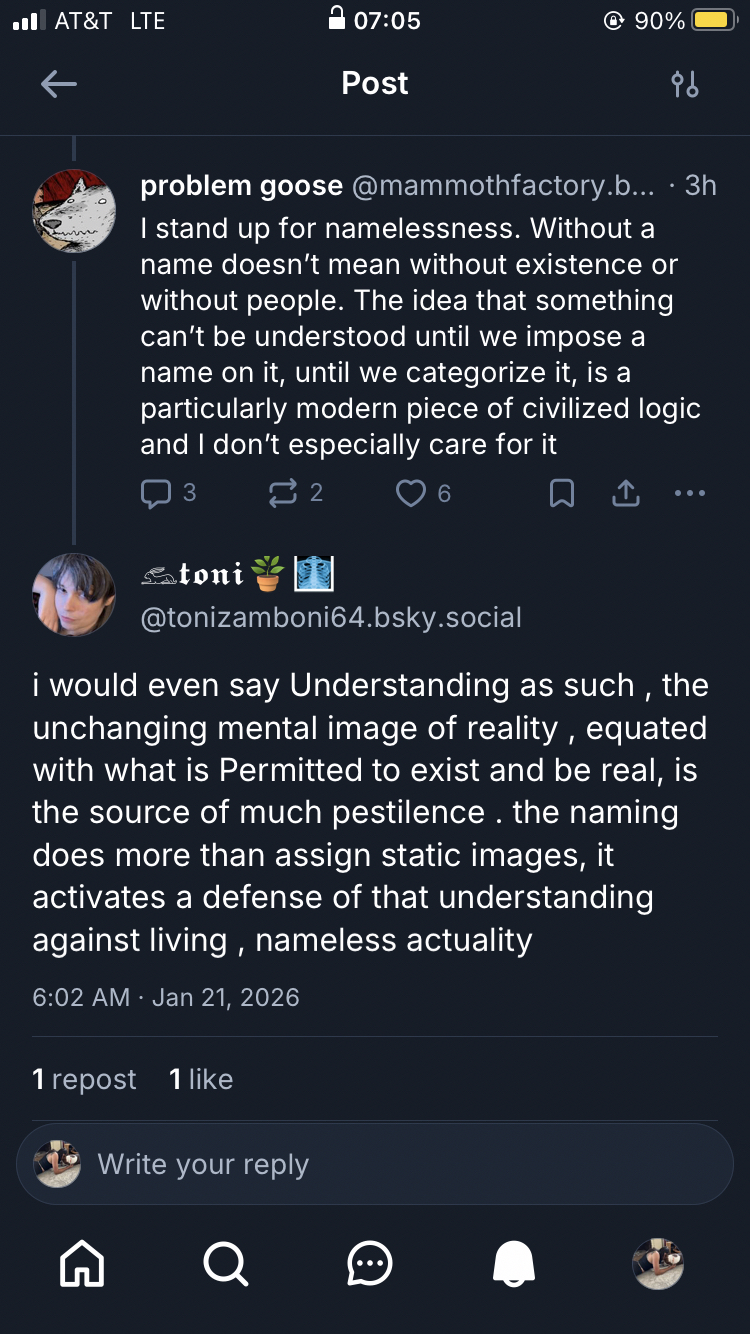The height and width of the screenshot is (1334, 750).
Task: Open more options for problem goose's post
Action: click(690, 493)
